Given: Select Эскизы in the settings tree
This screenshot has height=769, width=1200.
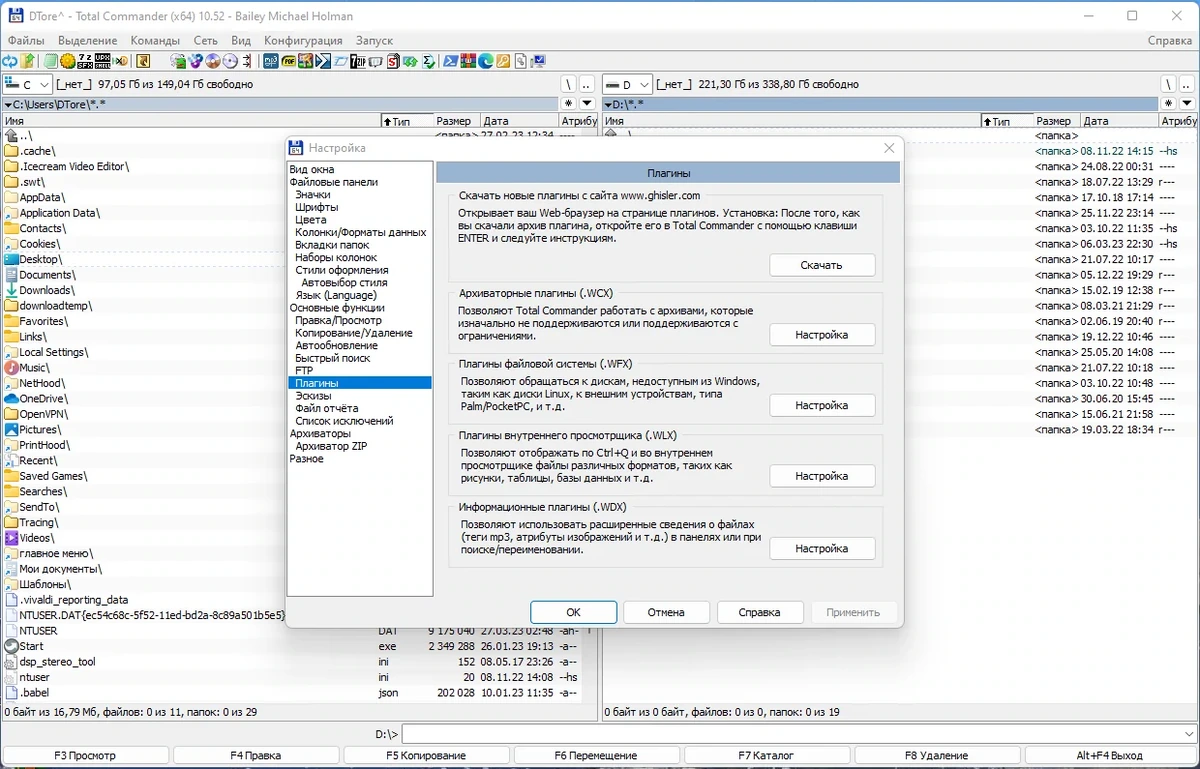Looking at the screenshot, I should tap(313, 396).
